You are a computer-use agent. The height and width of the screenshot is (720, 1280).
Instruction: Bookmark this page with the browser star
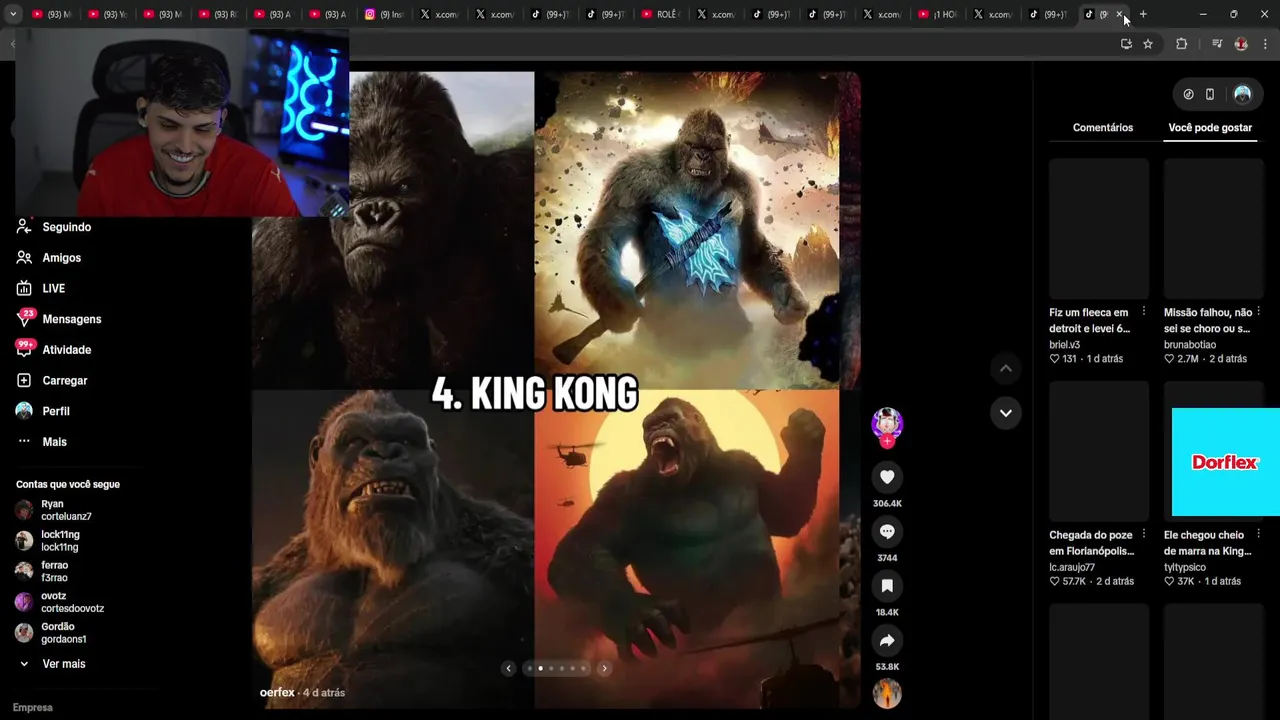click(x=1148, y=44)
